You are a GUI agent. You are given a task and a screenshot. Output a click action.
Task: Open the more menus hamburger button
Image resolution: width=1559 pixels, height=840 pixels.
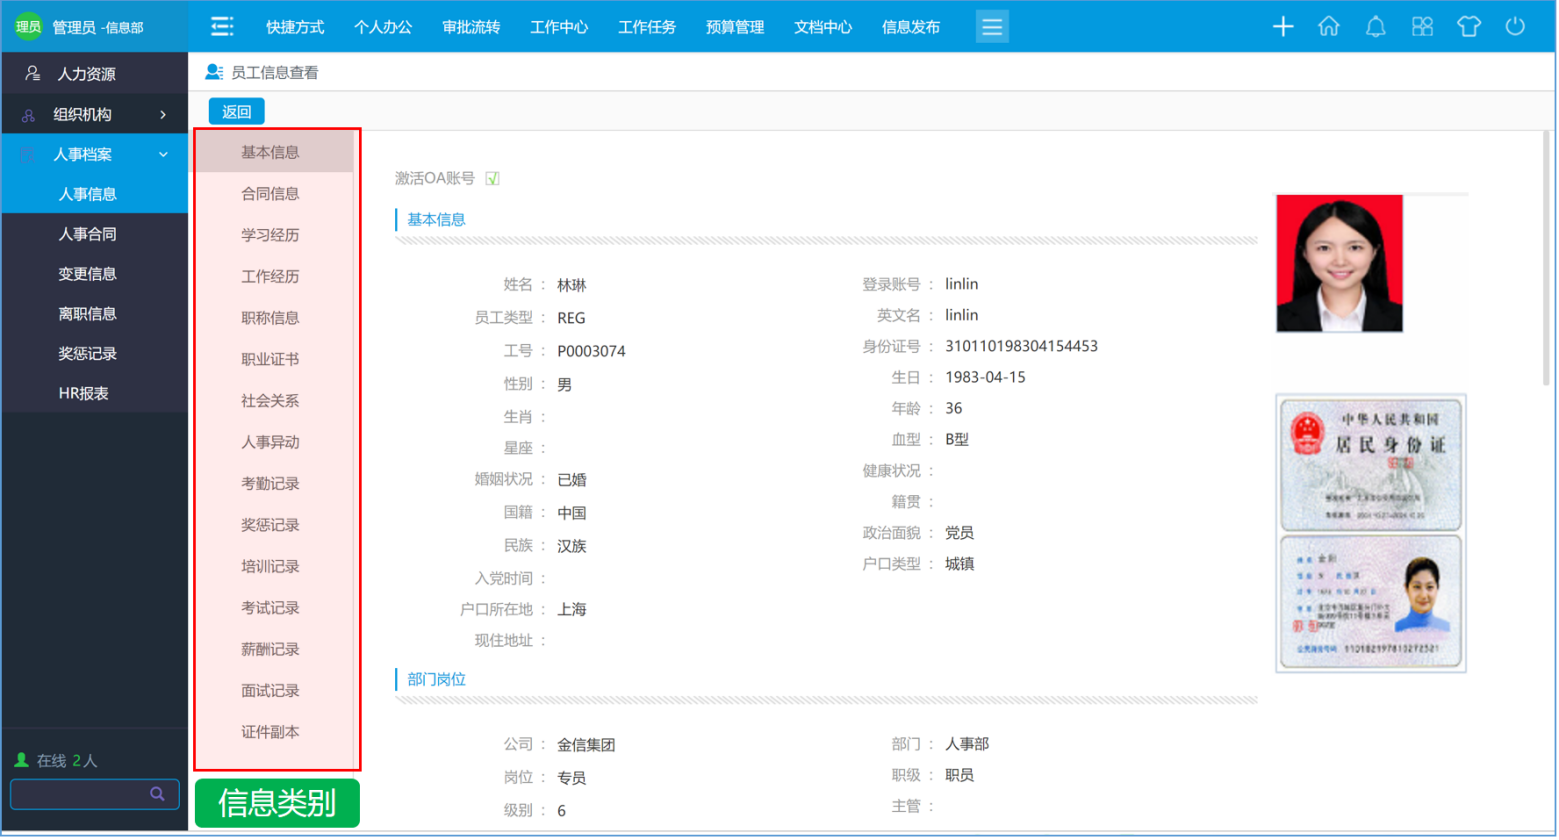pyautogui.click(x=991, y=27)
